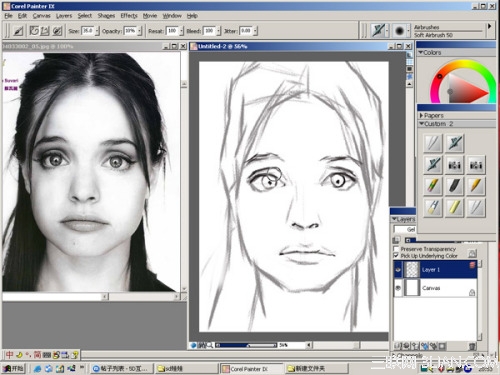Image resolution: width=500 pixels, height=375 pixels.
Task: Uncheck Pick Up Underlying Color
Action: [x=396, y=256]
